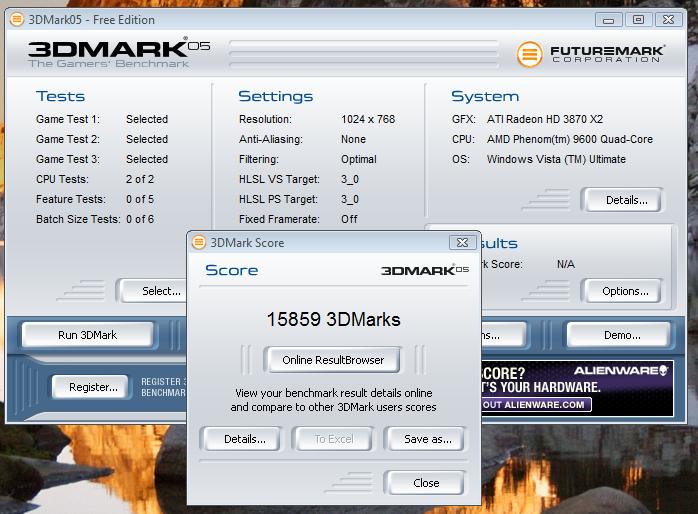Click the View your benchmark result details text
Viewport: 698px width, 514px height.
[x=333, y=400]
